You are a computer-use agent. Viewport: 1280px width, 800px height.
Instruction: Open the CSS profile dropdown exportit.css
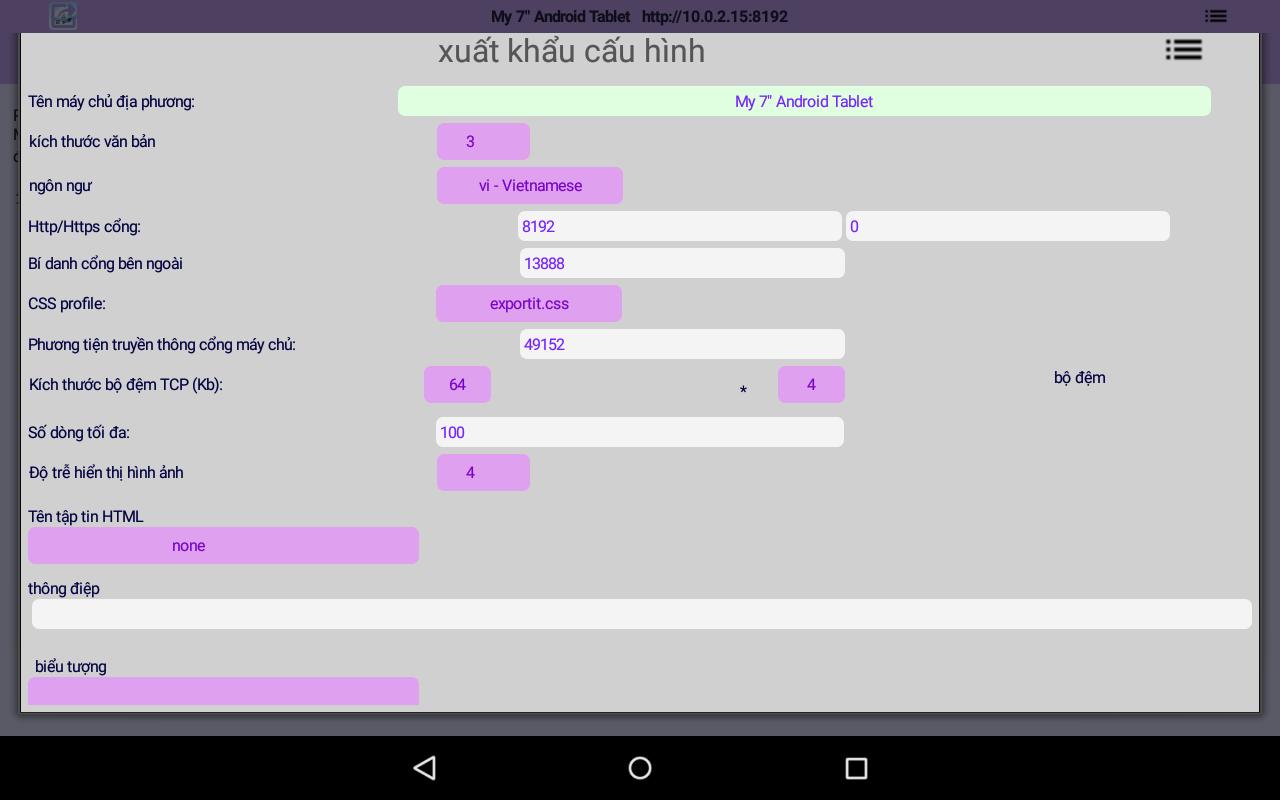529,303
